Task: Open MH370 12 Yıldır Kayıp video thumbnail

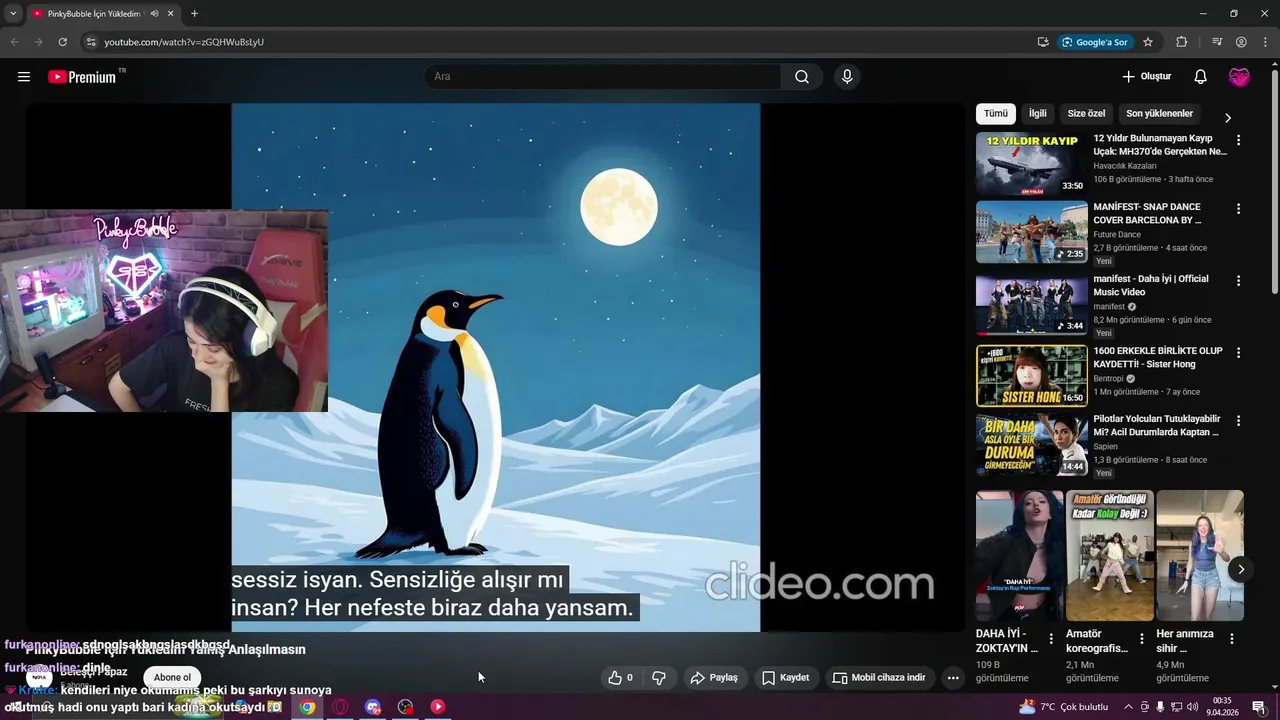Action: coord(1031,163)
